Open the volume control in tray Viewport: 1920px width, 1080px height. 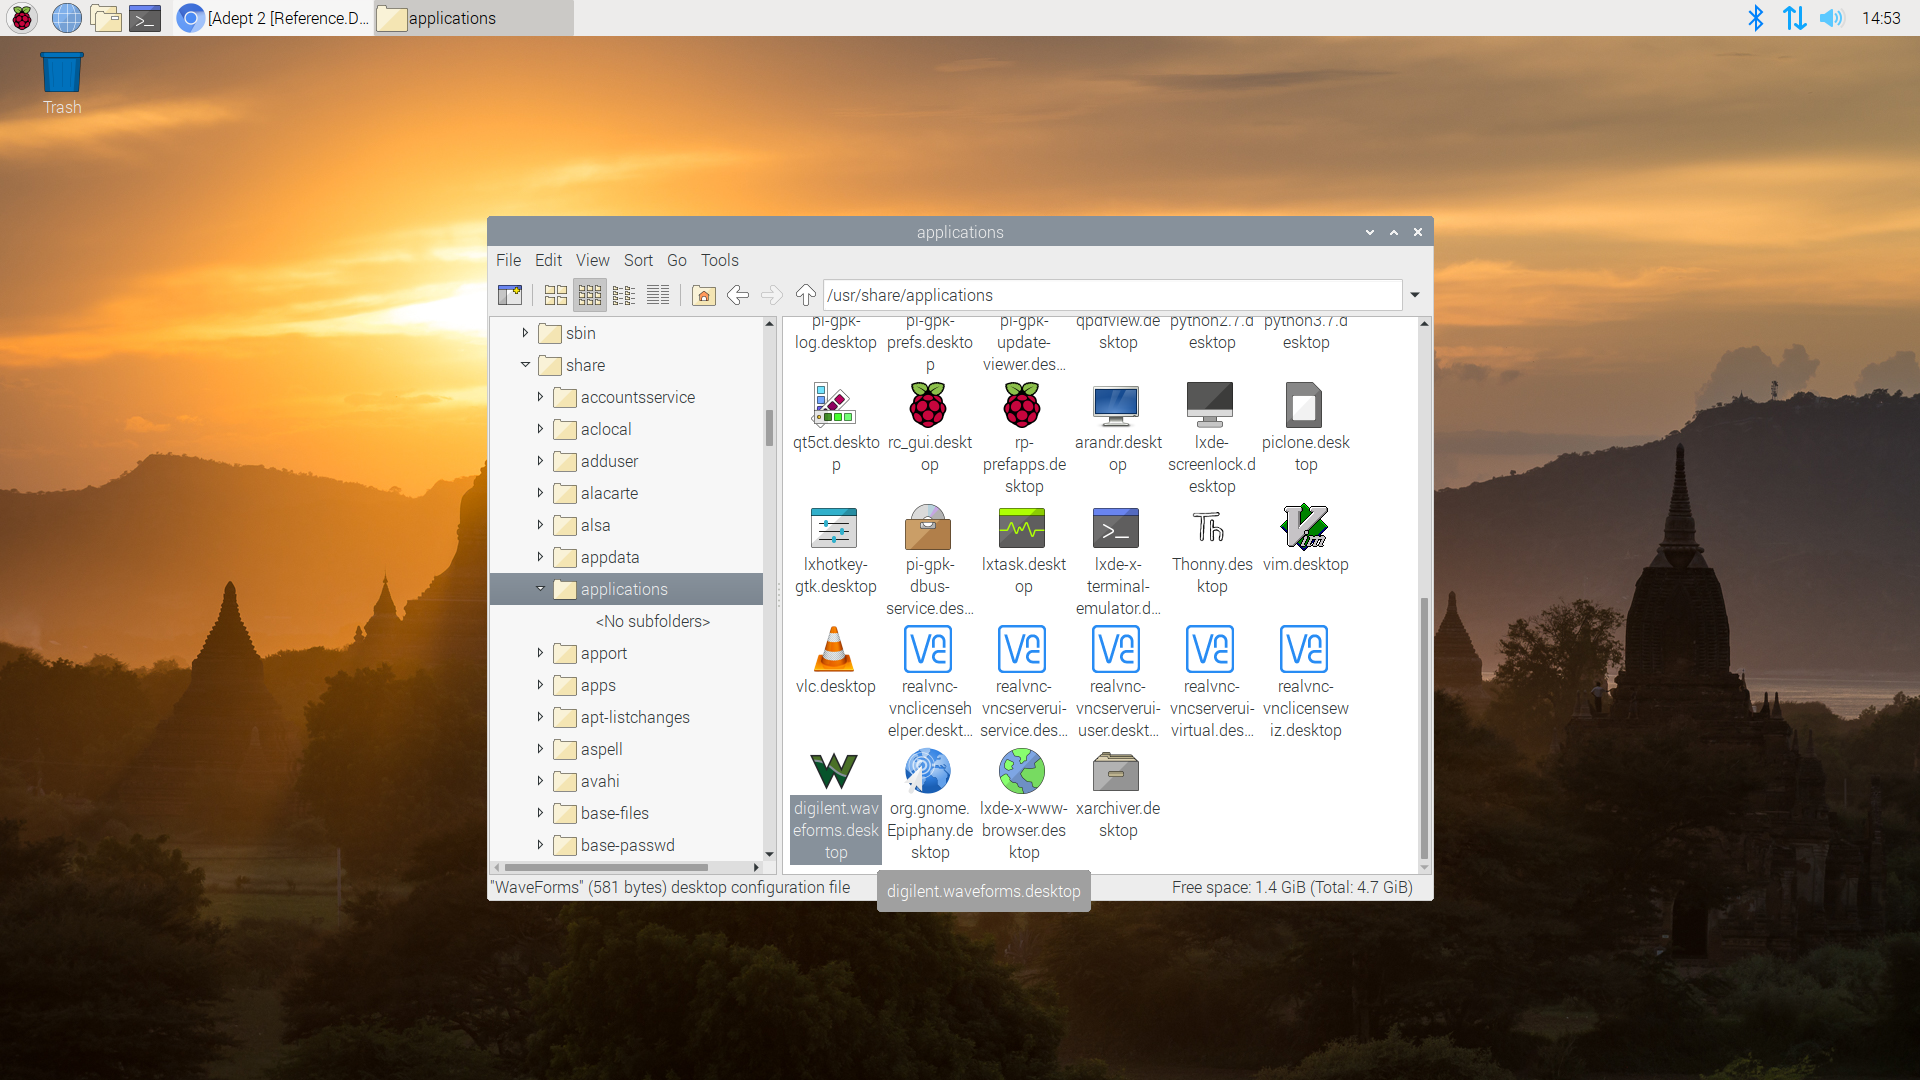(x=1831, y=18)
